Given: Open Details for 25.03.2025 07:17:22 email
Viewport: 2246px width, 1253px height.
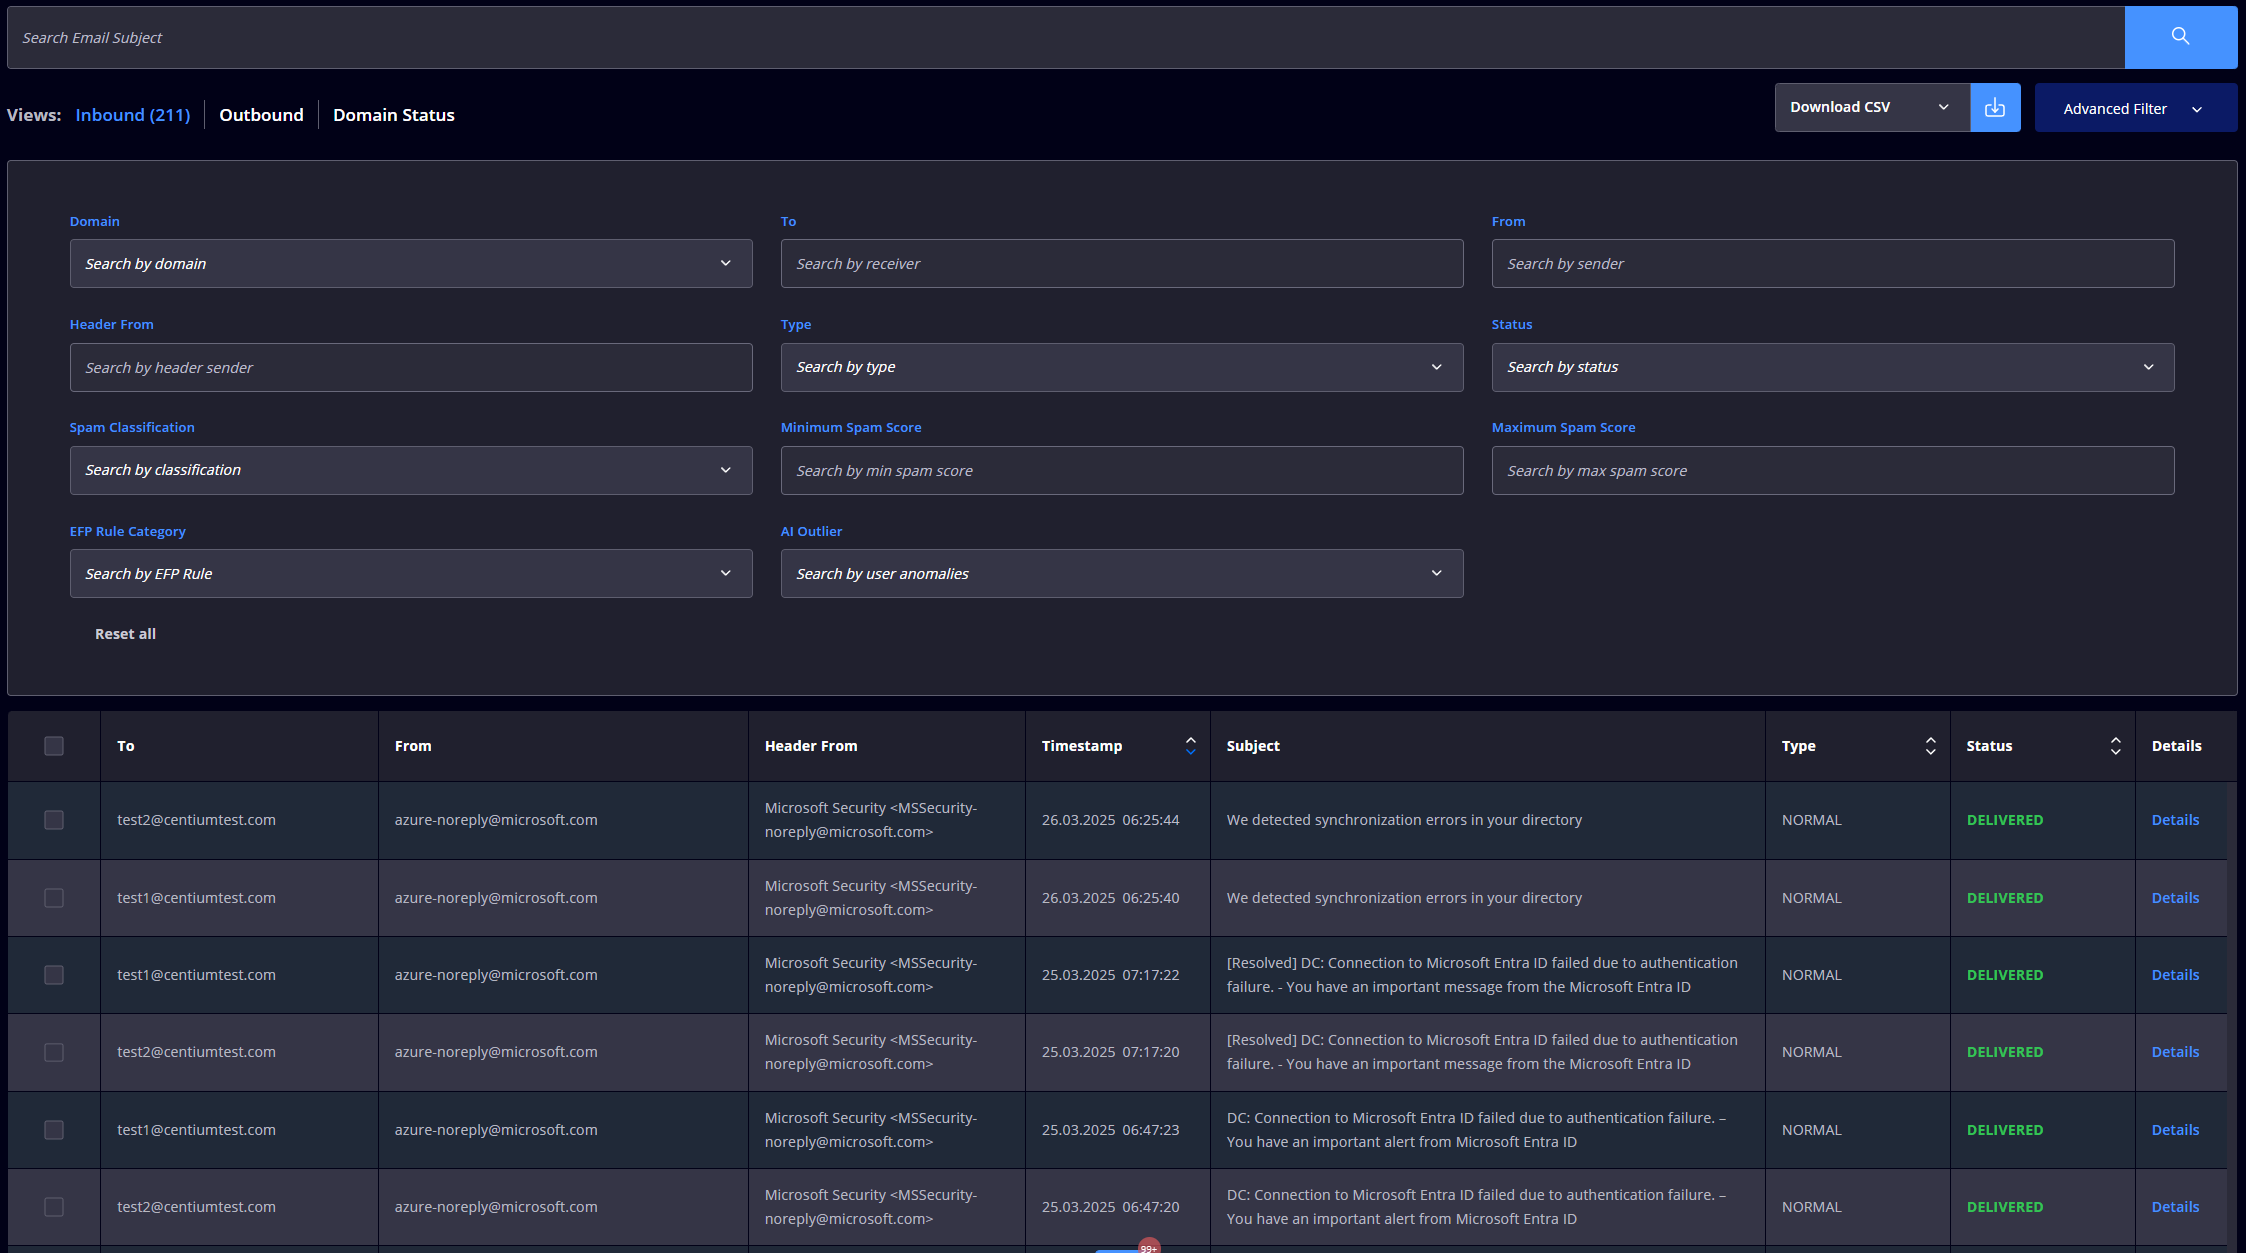Looking at the screenshot, I should [2175, 975].
